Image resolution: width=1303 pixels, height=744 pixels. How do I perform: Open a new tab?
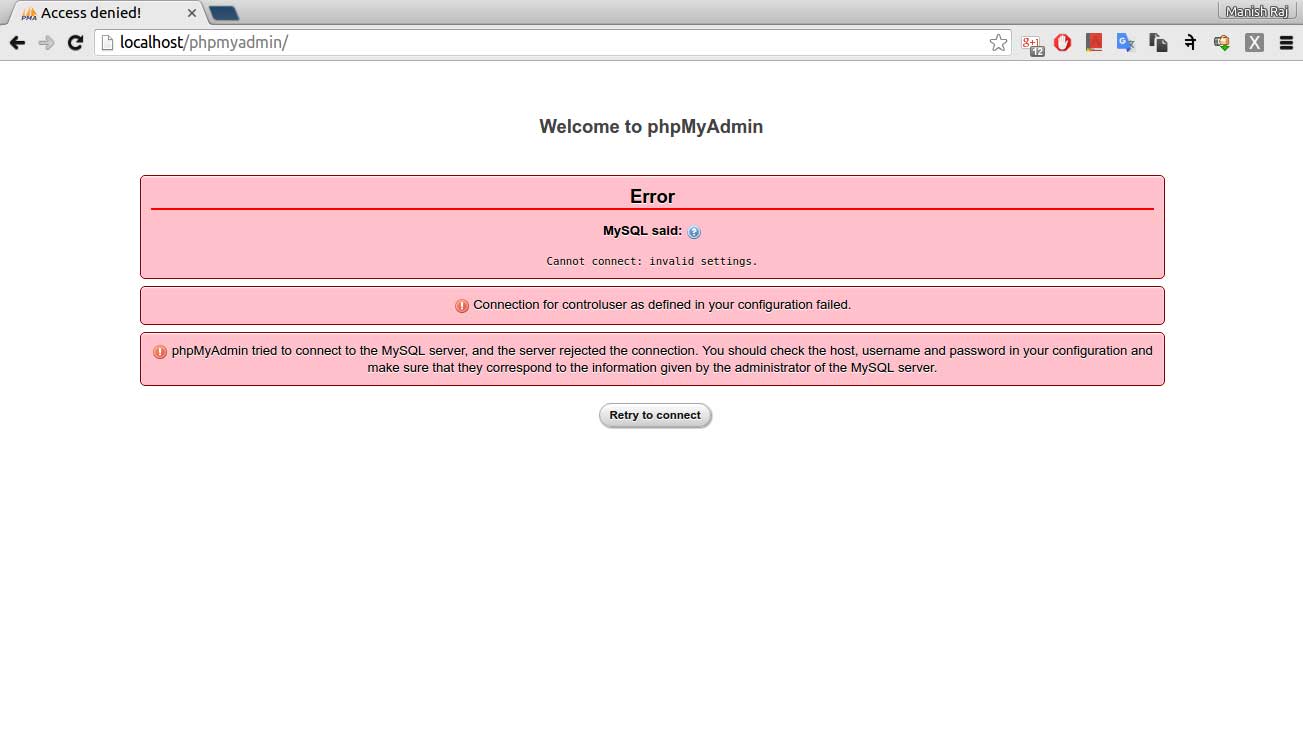(224, 13)
